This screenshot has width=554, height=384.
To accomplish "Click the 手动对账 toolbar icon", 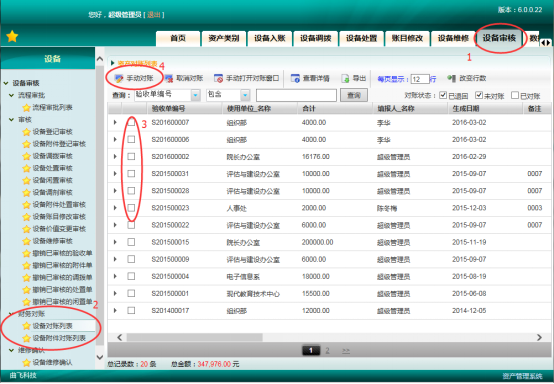I will [119, 78].
